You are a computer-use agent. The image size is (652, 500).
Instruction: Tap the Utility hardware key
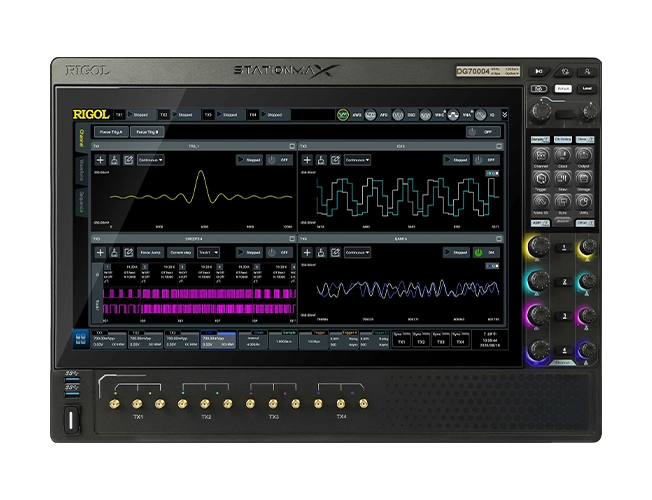click(x=583, y=202)
